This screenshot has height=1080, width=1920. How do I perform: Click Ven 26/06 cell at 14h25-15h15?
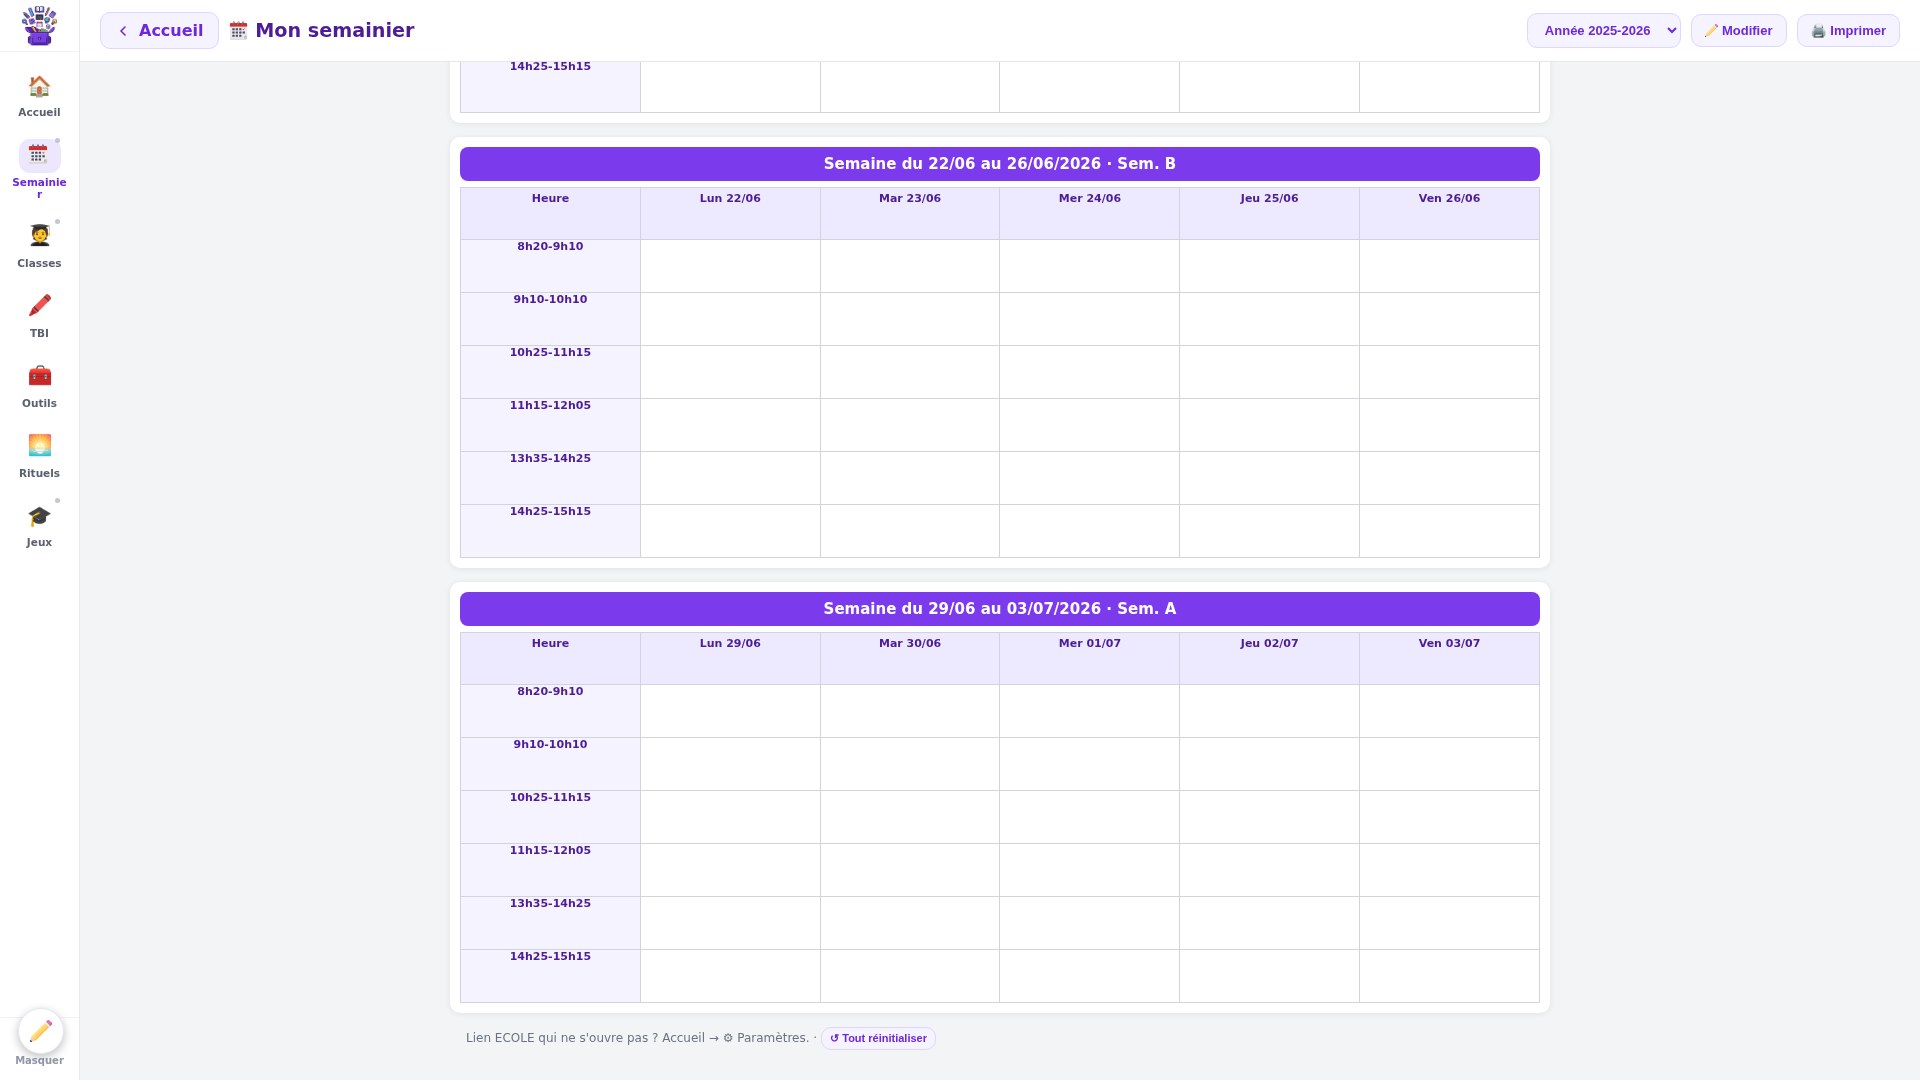pos(1449,531)
